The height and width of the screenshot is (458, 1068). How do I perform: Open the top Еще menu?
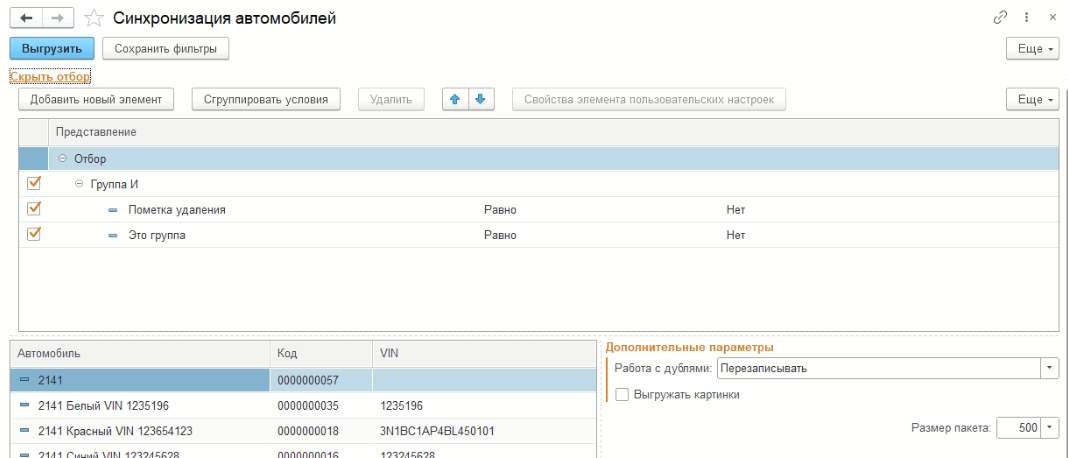click(1031, 48)
